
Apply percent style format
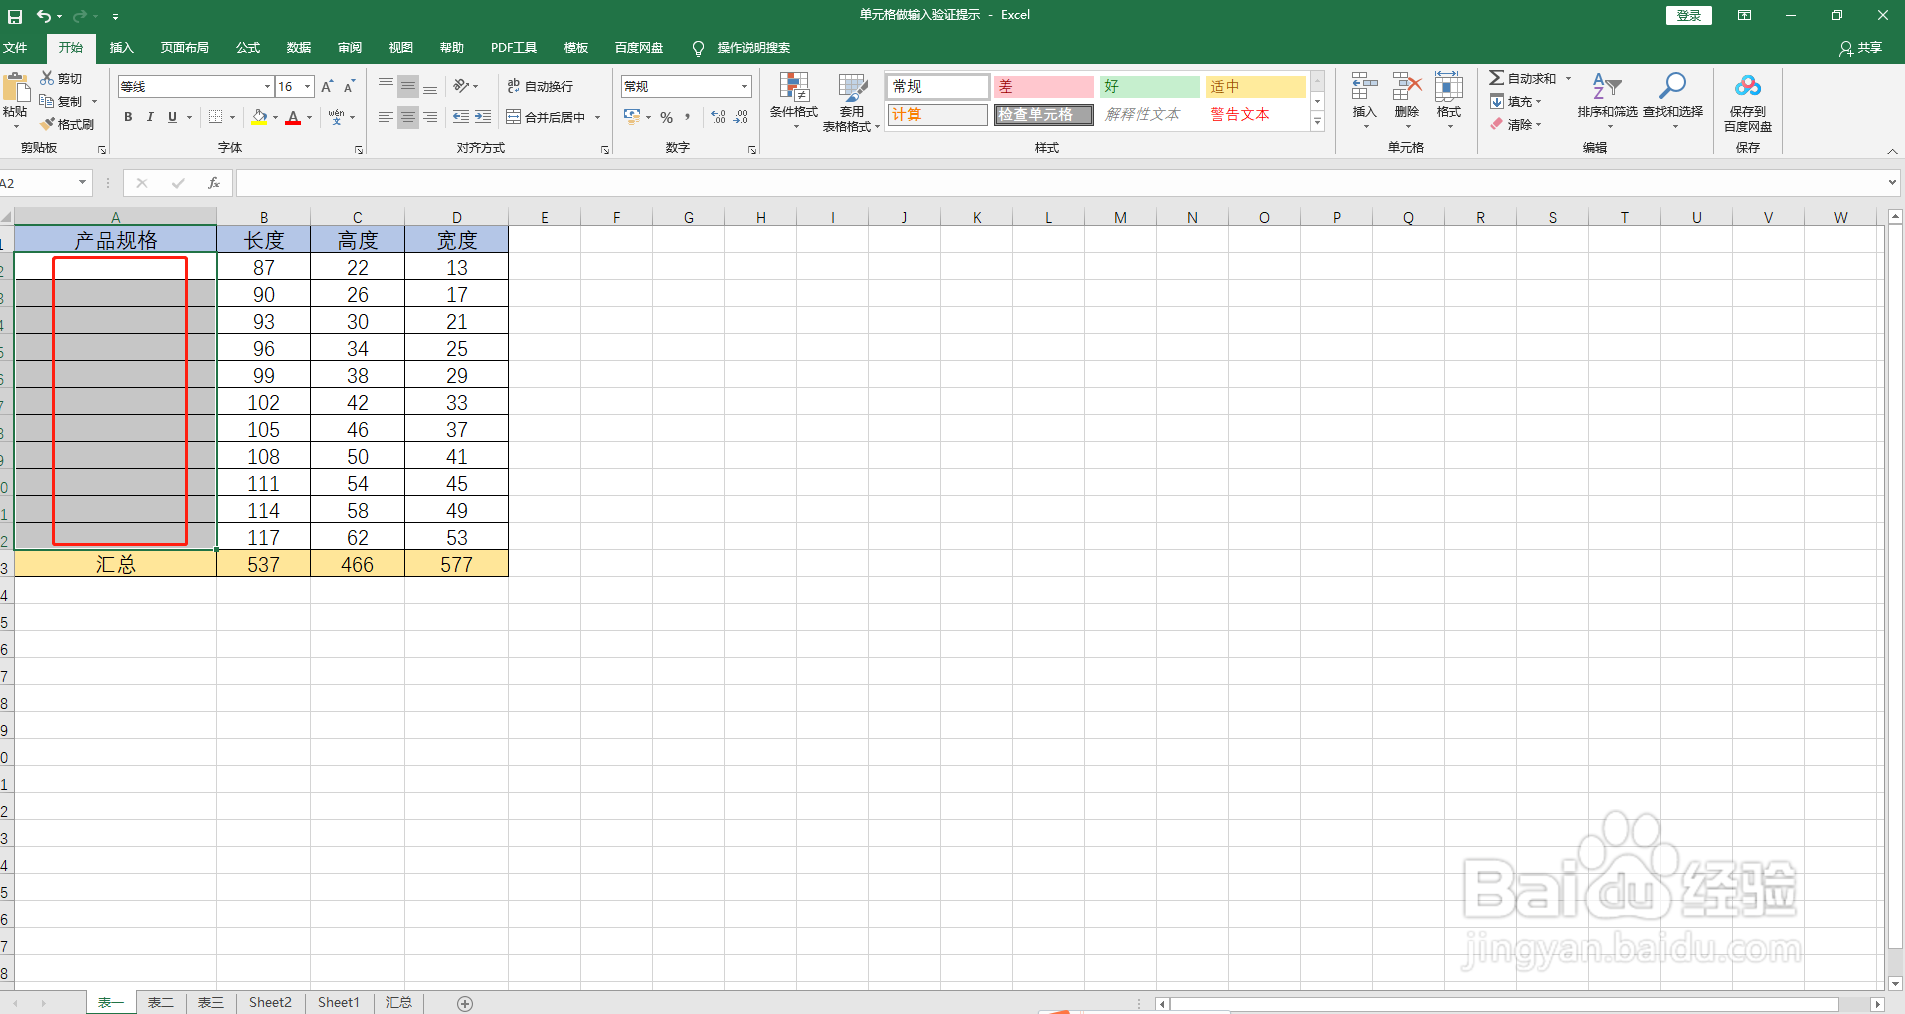coord(666,117)
